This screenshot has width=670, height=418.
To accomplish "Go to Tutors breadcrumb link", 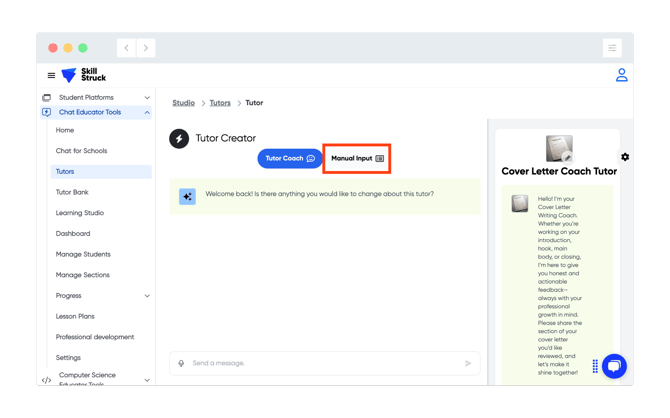I will click(x=220, y=103).
